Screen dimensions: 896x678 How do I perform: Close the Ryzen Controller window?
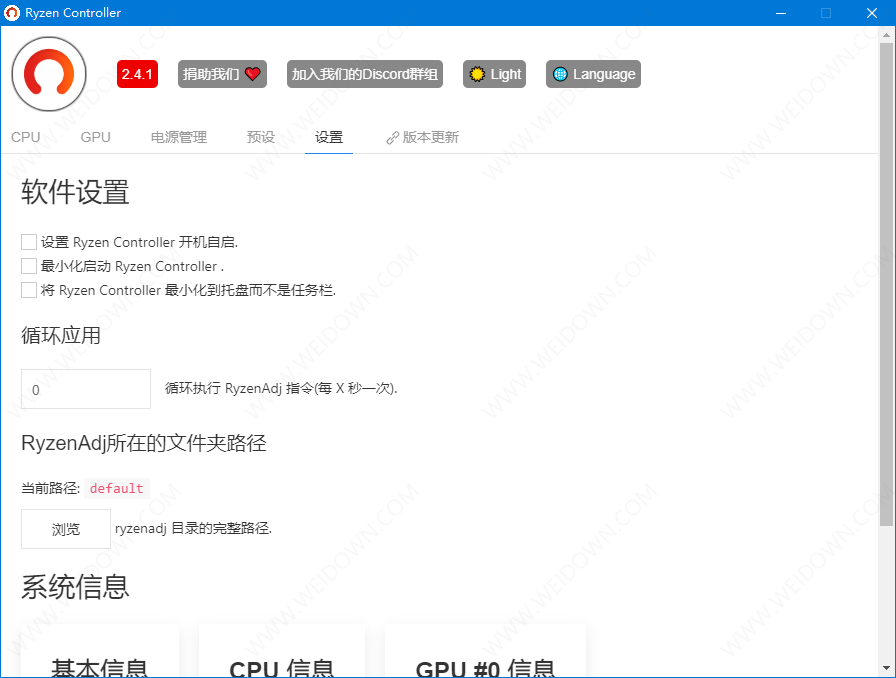(871, 13)
